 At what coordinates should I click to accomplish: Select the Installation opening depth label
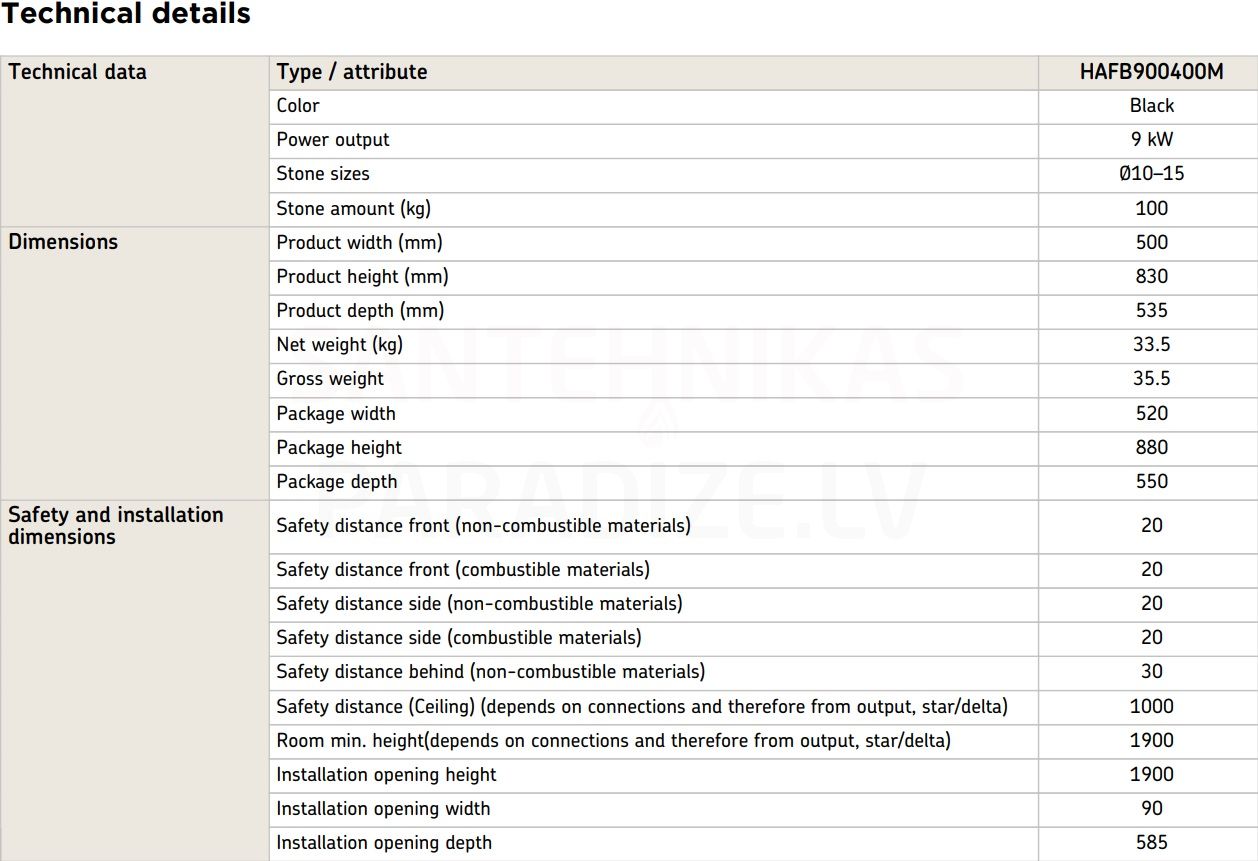click(384, 843)
